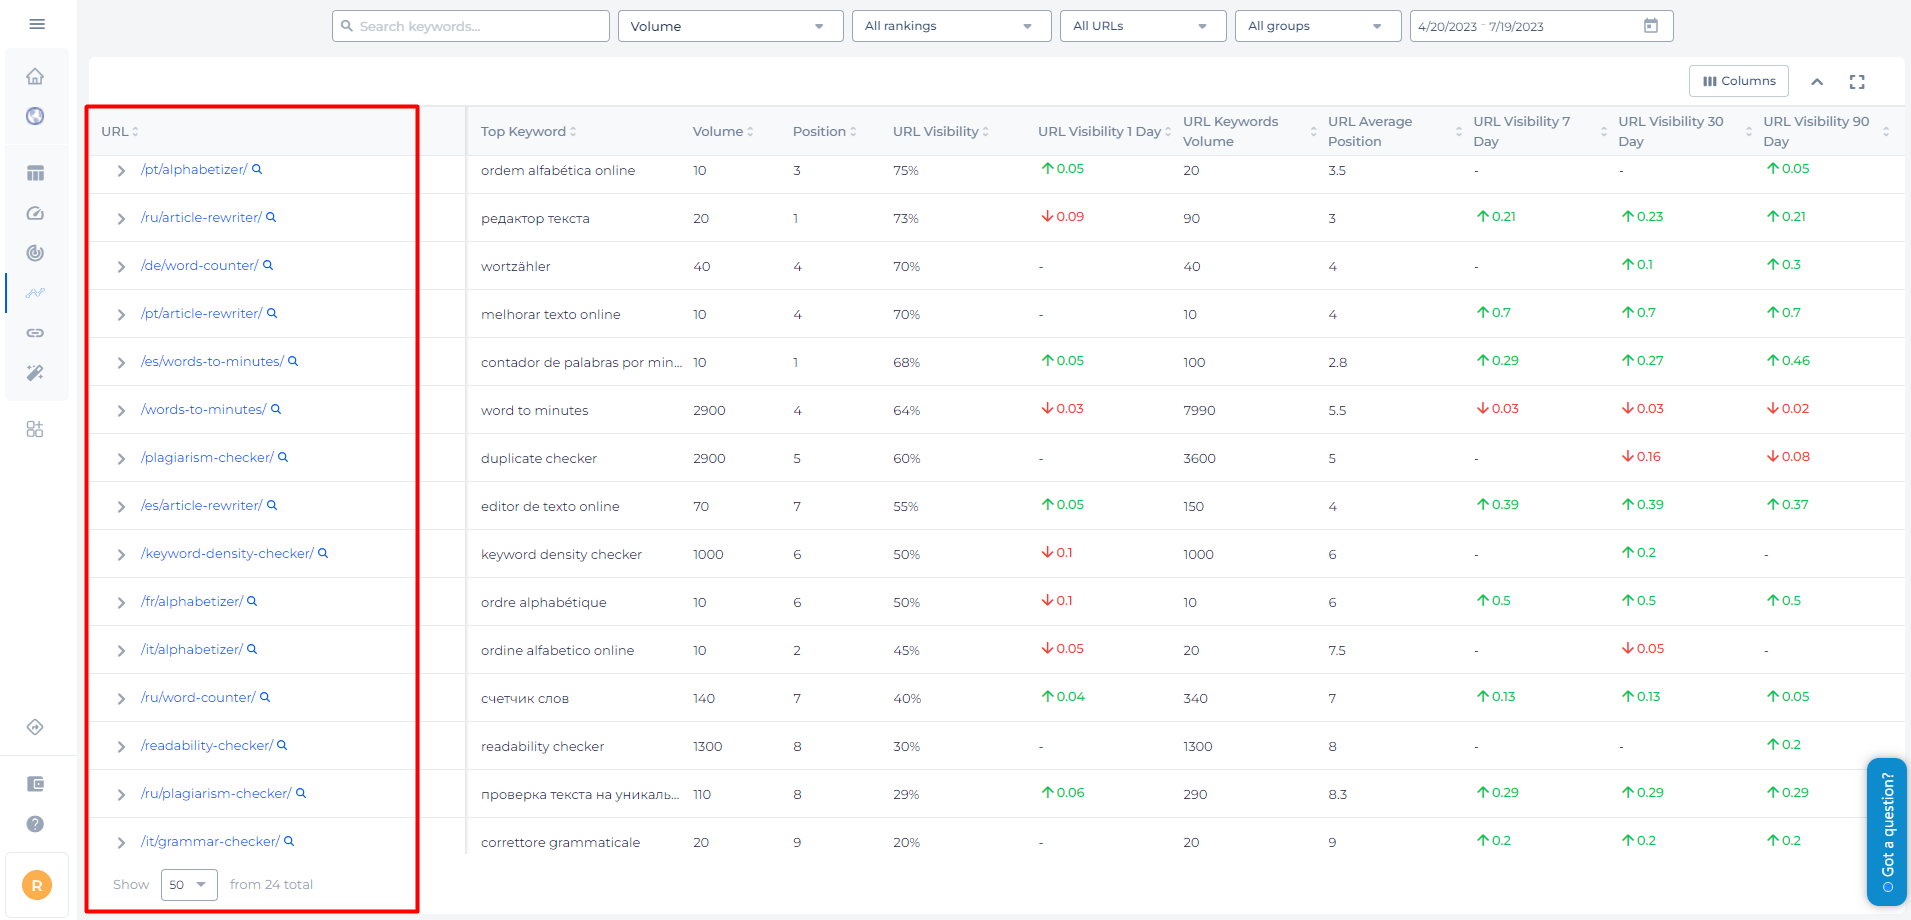Viewport: 1911px width, 920px height.
Task: Click the Search keywords input field
Action: coord(470,26)
